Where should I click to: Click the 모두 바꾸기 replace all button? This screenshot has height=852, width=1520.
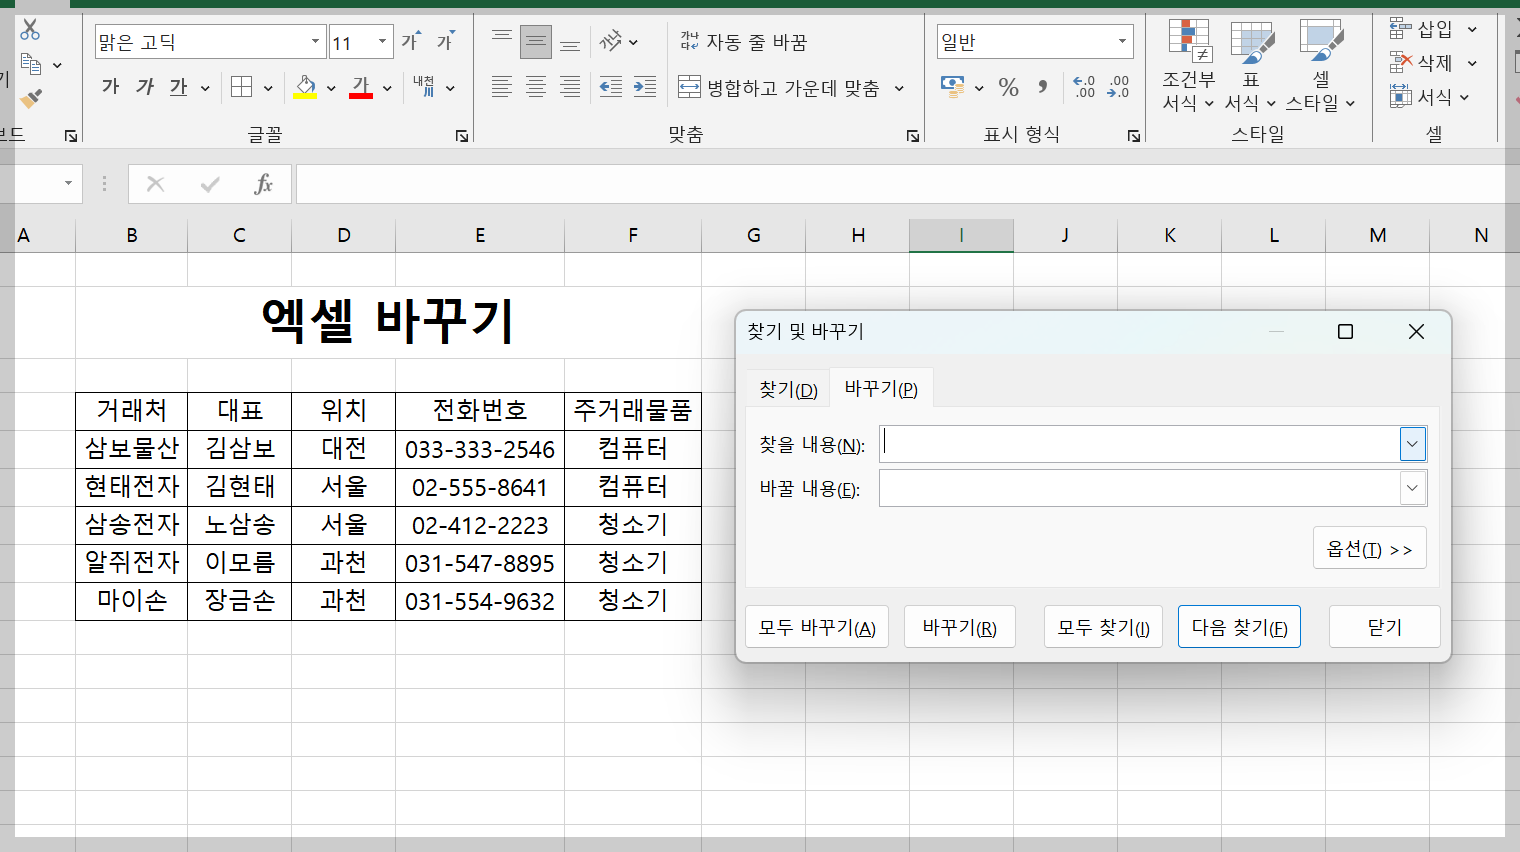(x=816, y=626)
